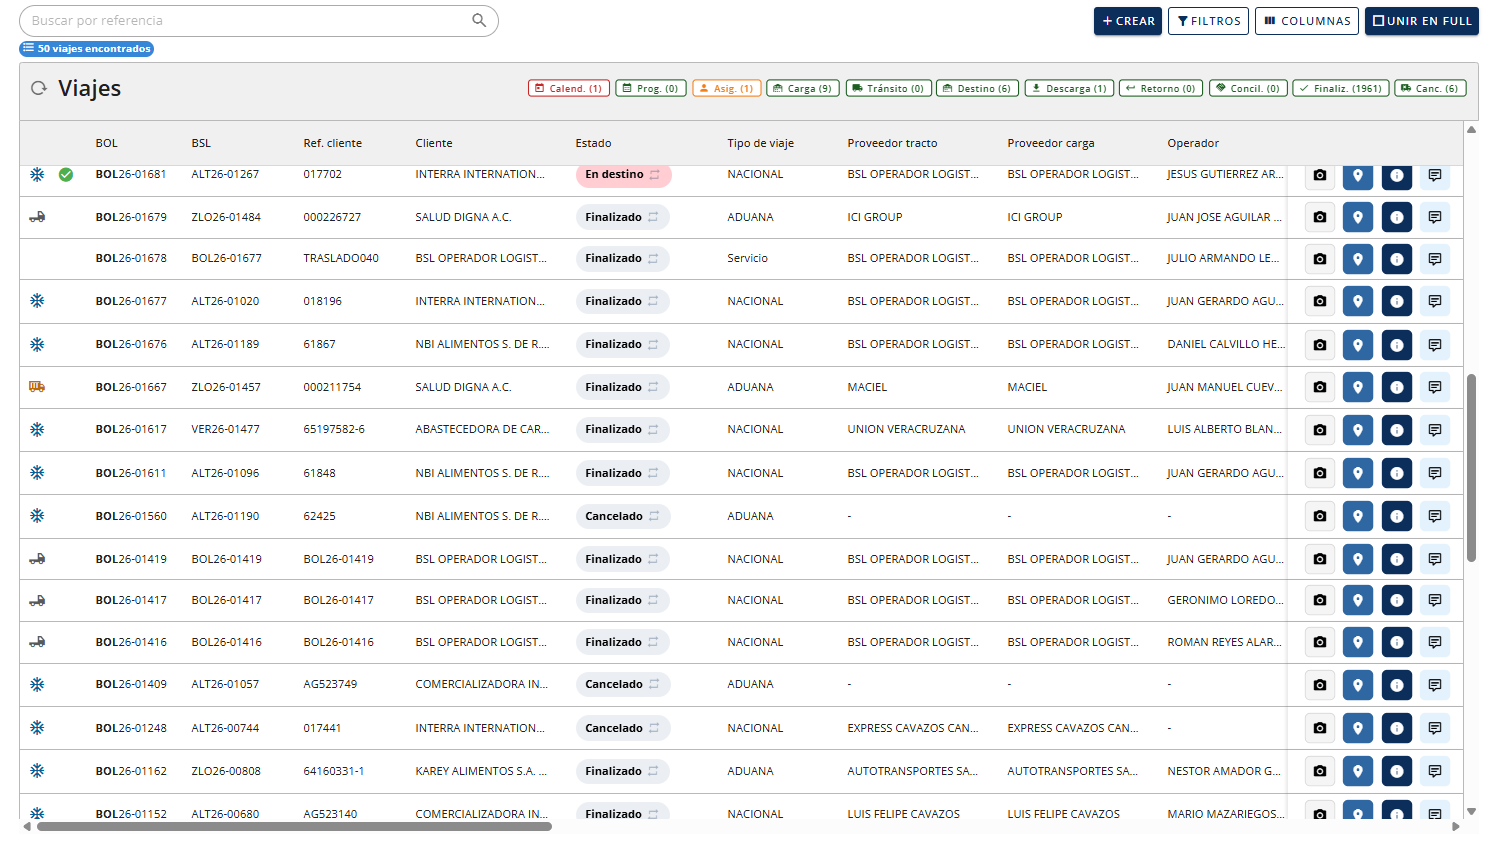1492x843 pixels.
Task: Open info details for BOL26-01667 trip
Action: (1397, 387)
